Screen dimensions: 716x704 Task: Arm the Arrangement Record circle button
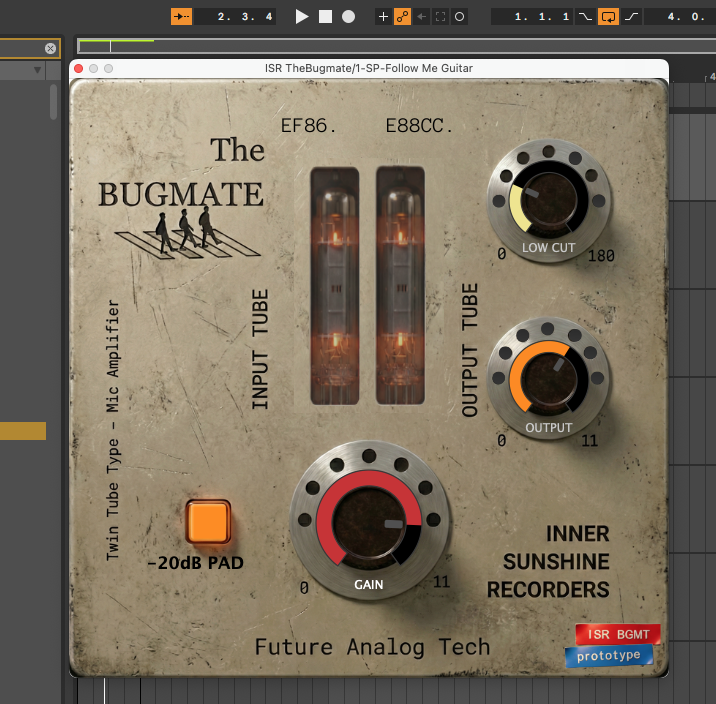click(348, 17)
